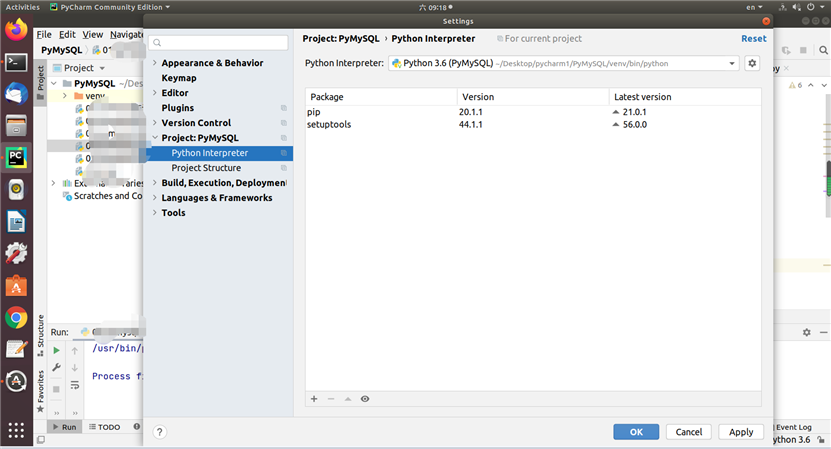The height and width of the screenshot is (449, 831).
Task: Open Thunderbird mail from the dock
Action: [16, 94]
